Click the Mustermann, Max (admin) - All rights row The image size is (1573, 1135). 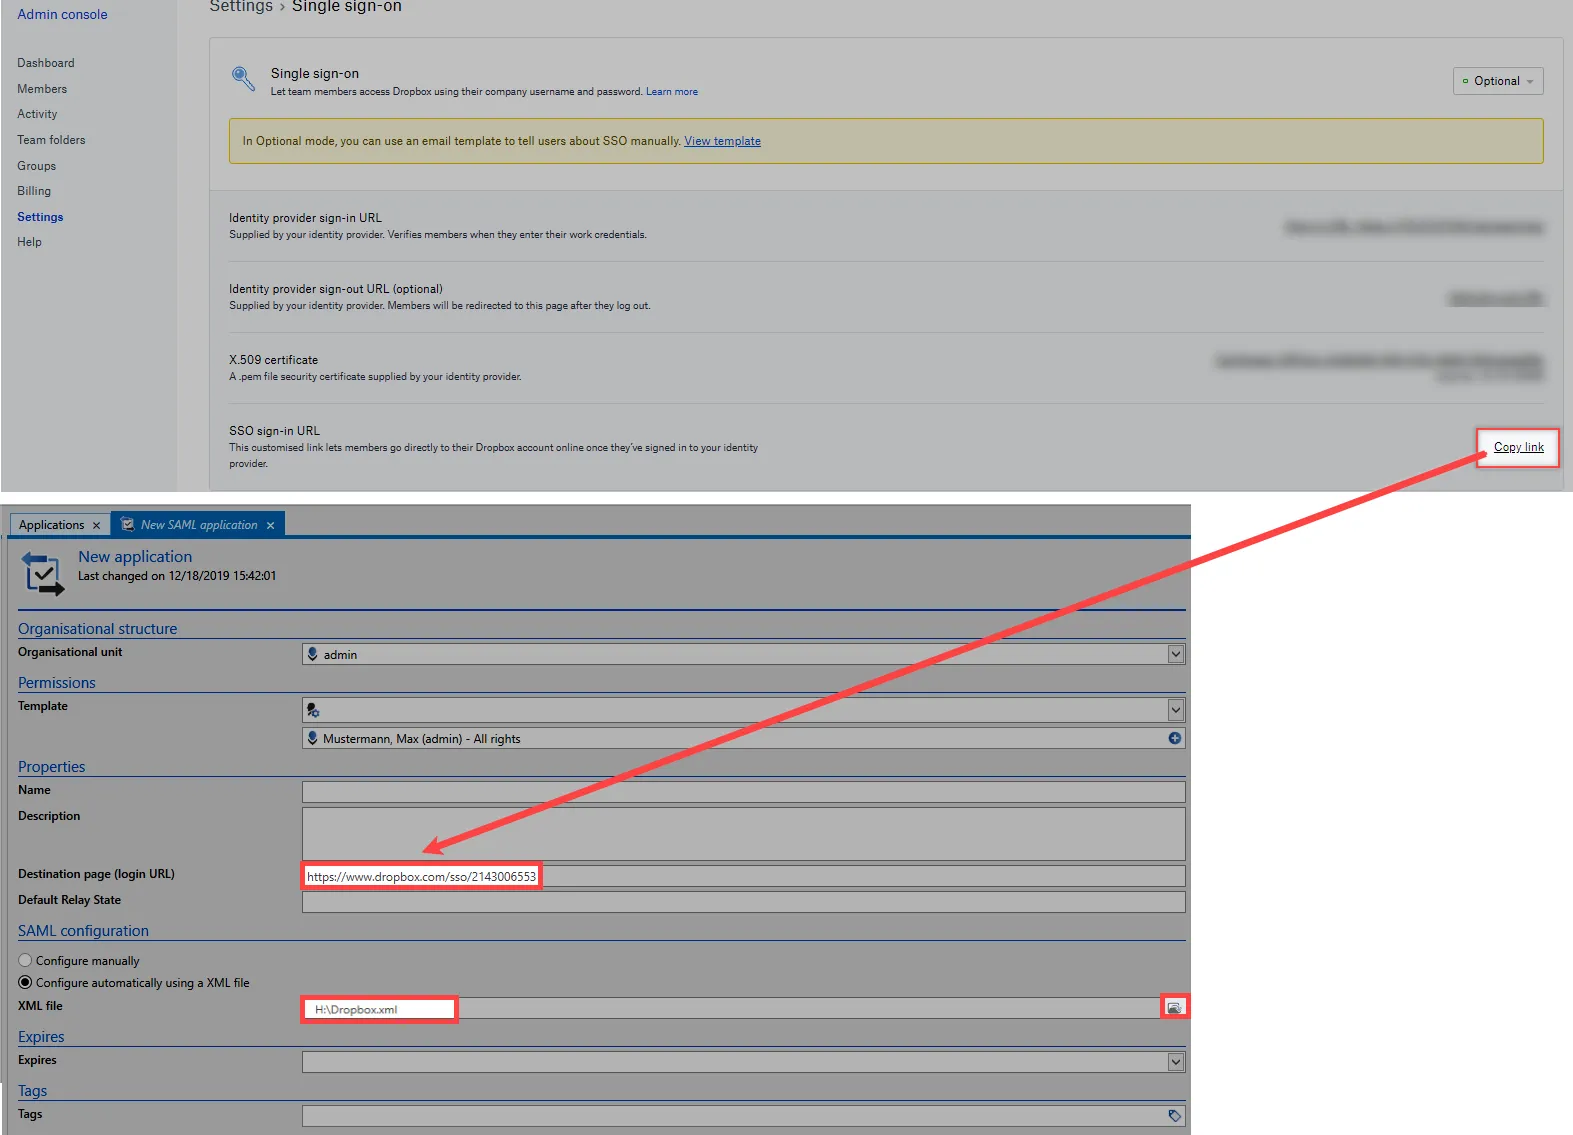coord(743,738)
